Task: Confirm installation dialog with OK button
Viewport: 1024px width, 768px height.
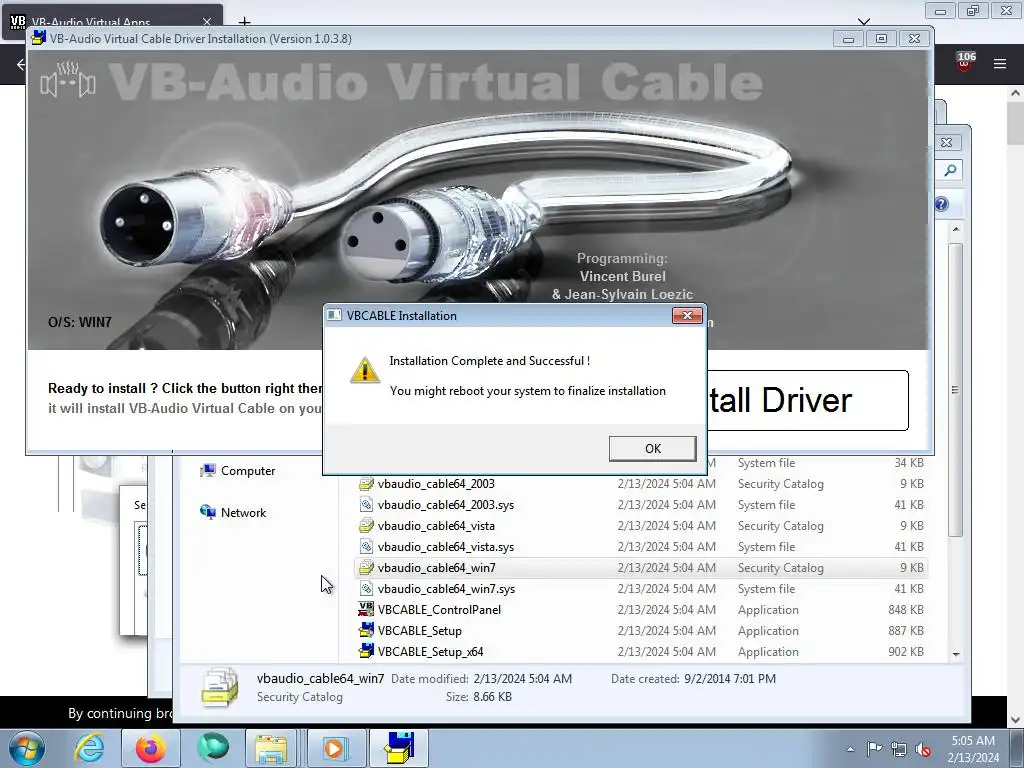Action: tap(652, 449)
